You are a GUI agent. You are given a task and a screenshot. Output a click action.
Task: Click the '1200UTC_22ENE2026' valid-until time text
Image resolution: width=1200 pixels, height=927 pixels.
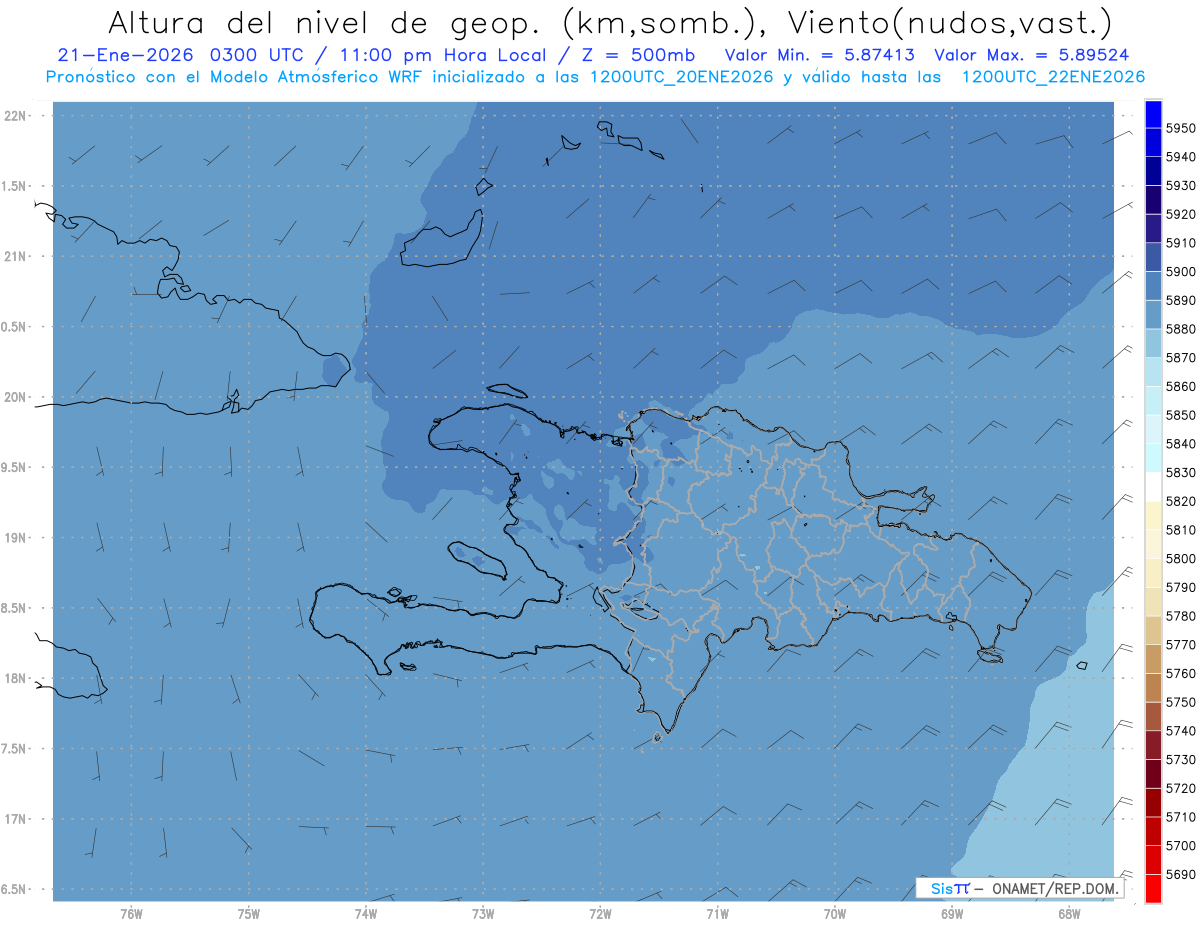pyautogui.click(x=1053, y=77)
